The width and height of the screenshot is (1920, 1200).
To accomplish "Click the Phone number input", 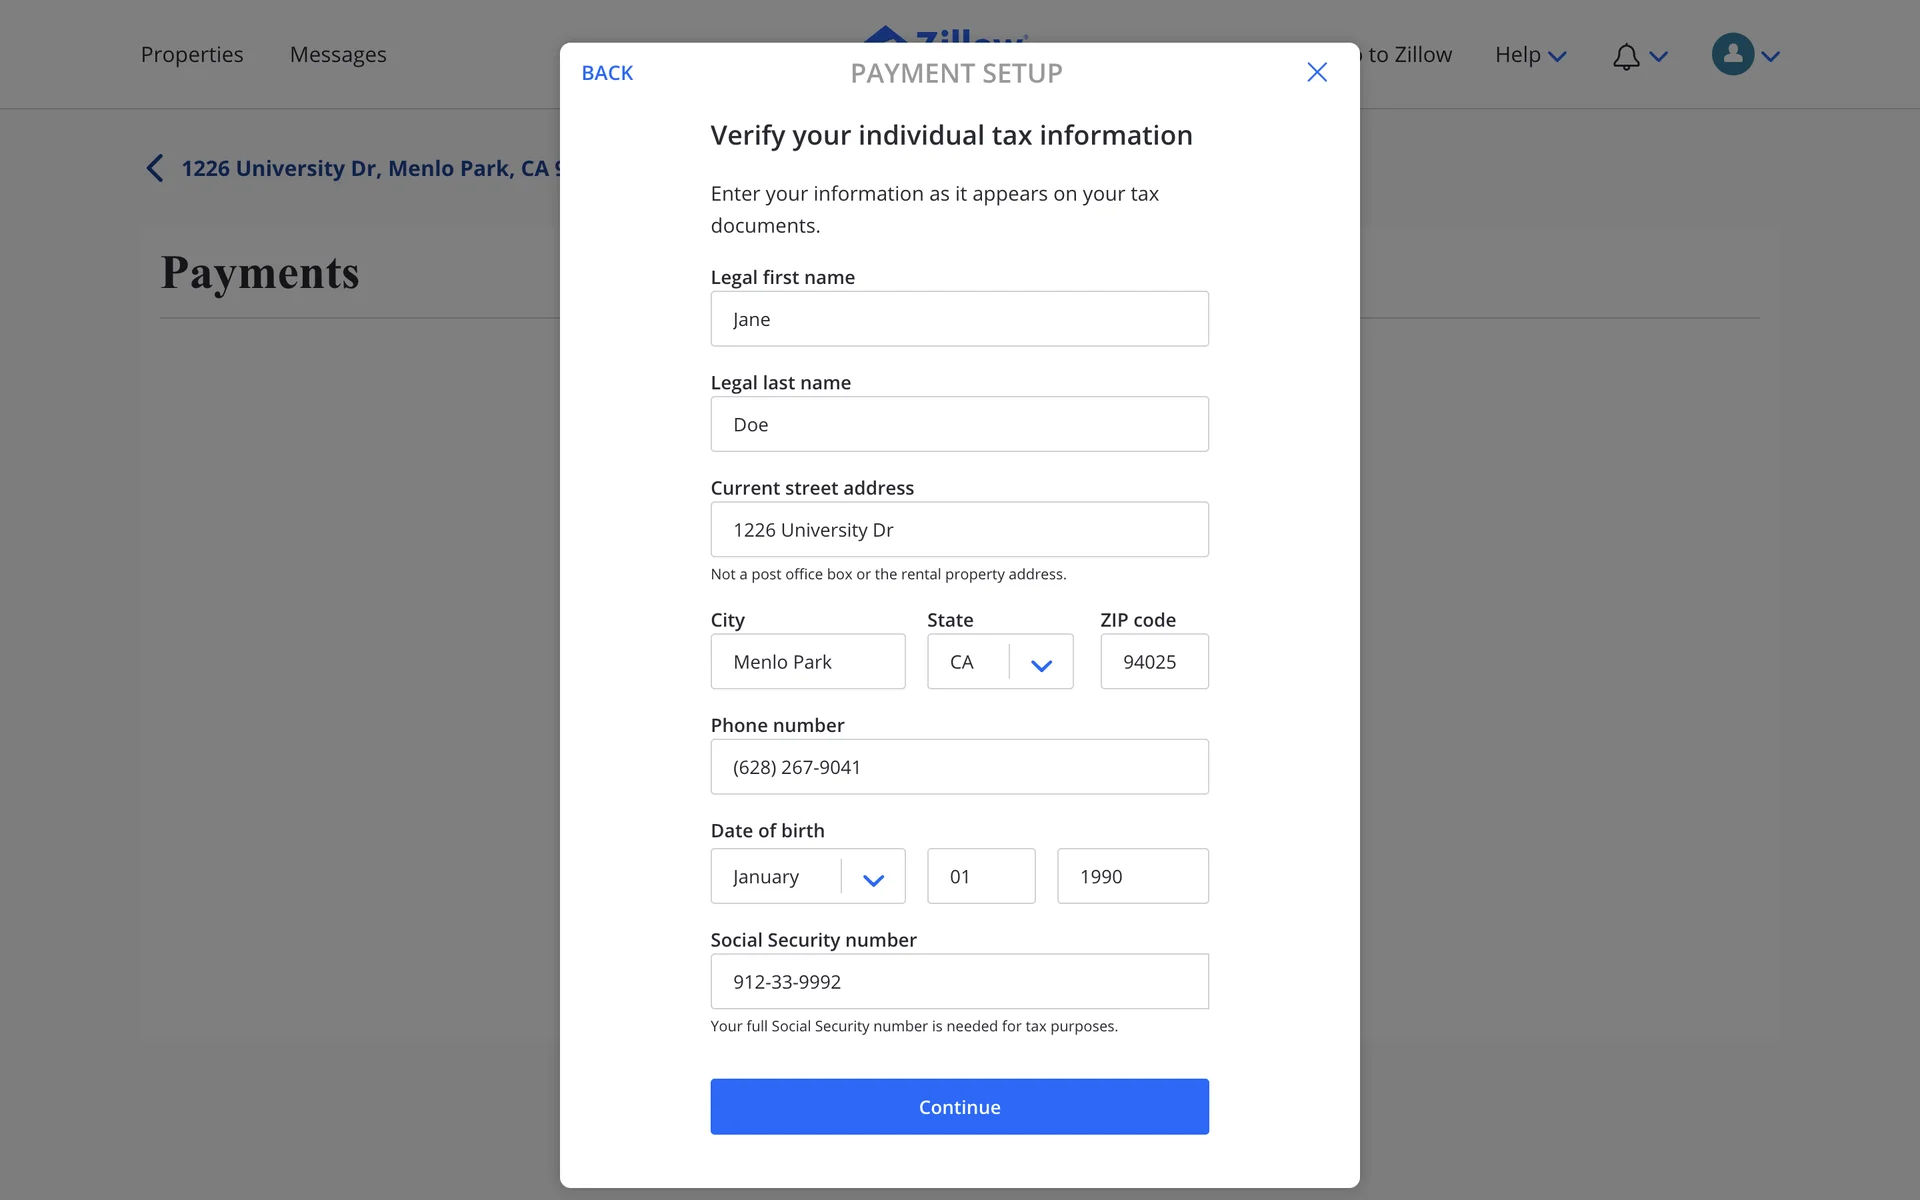I will 959,767.
